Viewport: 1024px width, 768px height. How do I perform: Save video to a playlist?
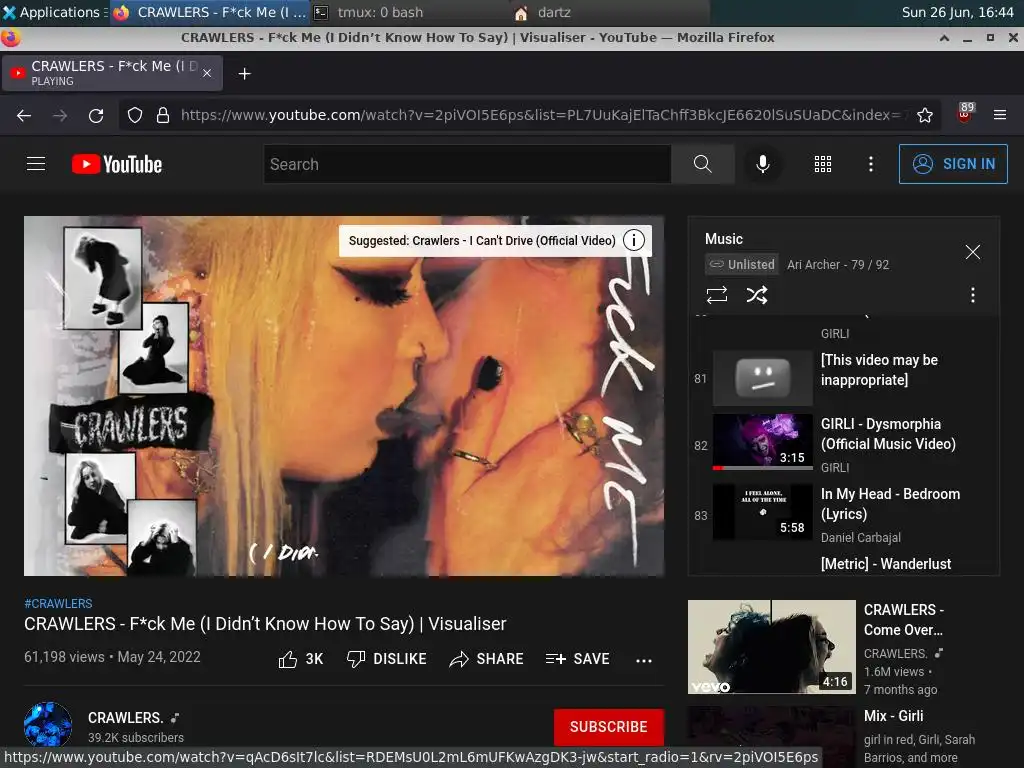click(577, 659)
